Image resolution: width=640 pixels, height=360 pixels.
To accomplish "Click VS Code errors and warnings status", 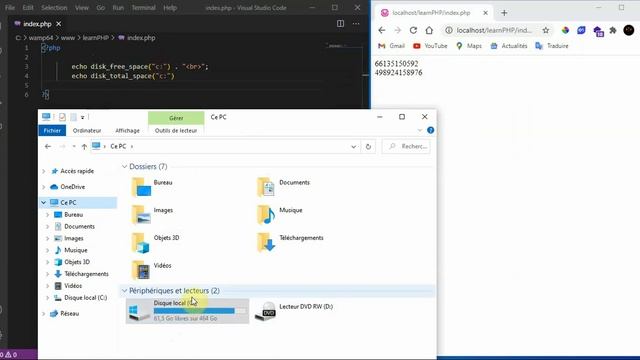I will click(x=9, y=355).
